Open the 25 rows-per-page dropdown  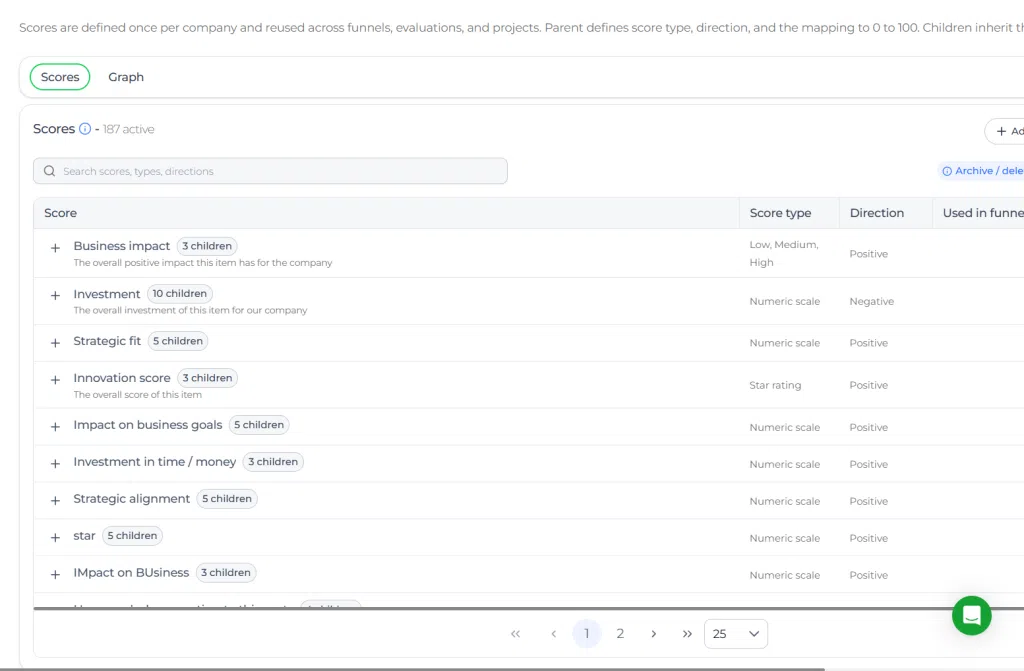click(736, 634)
